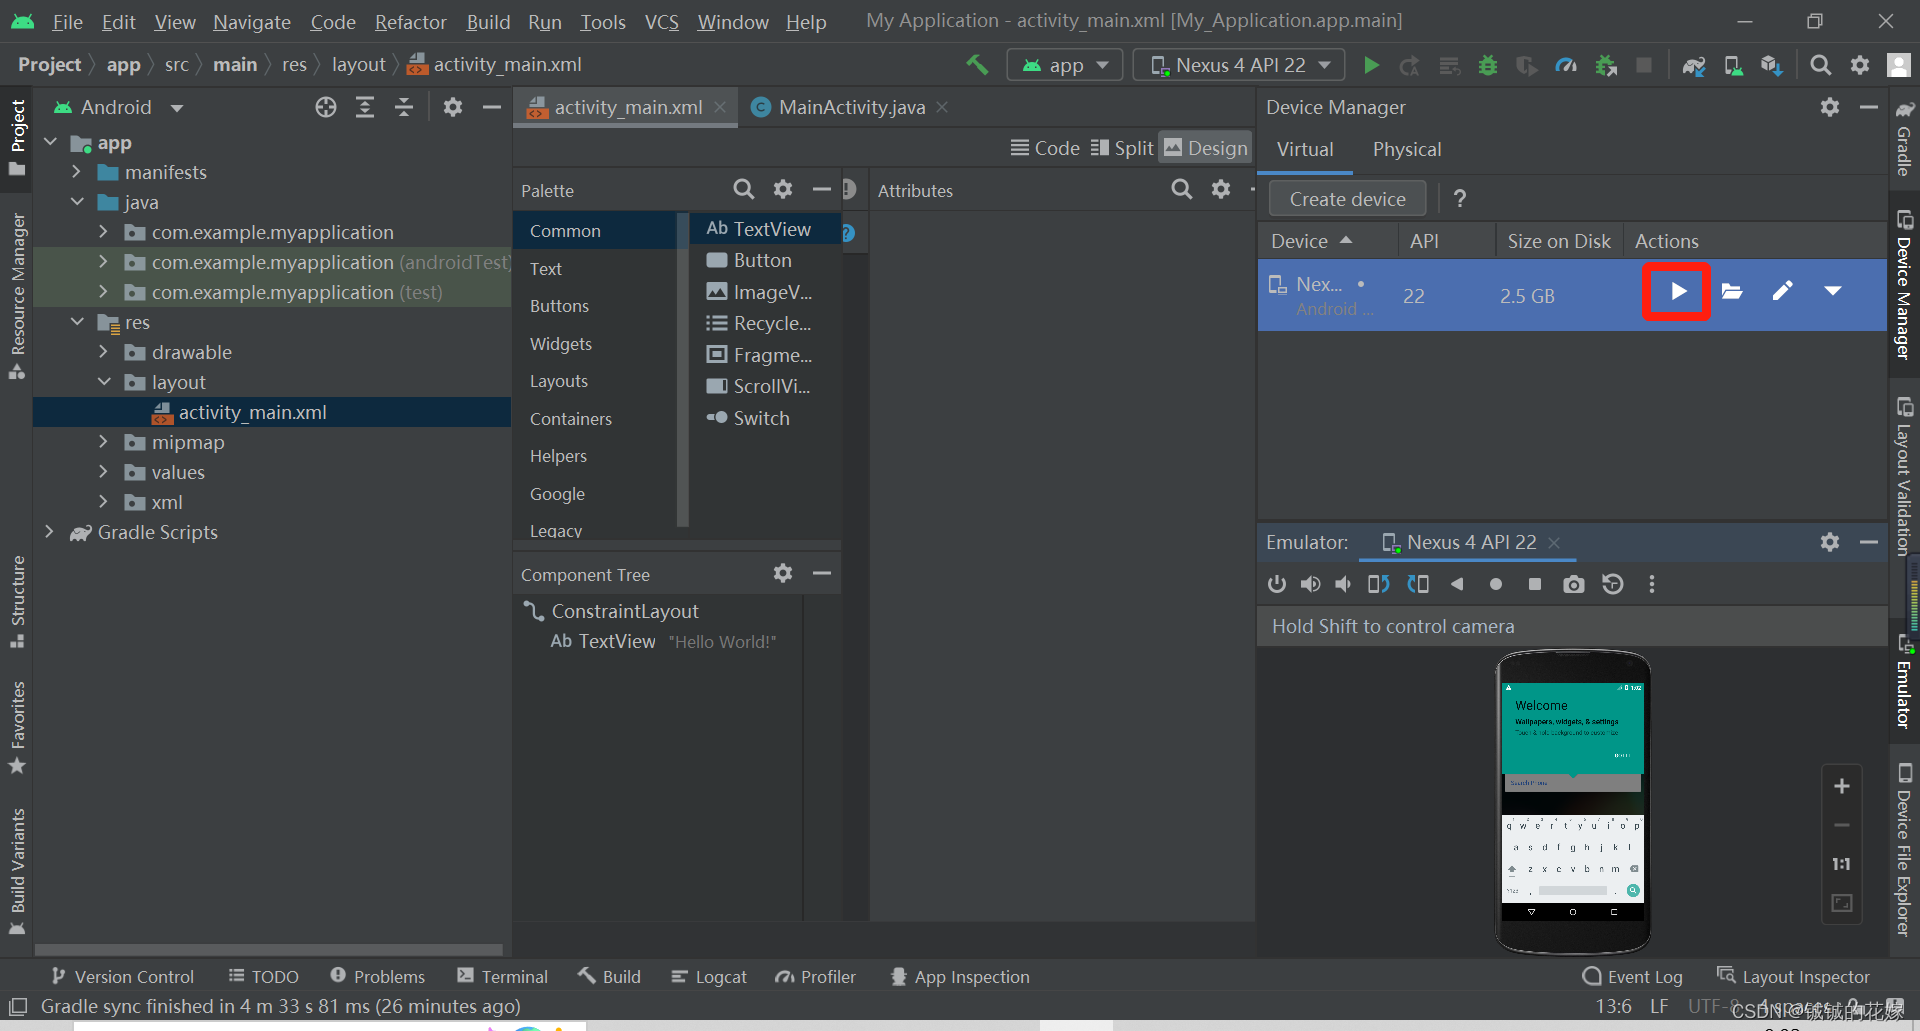Screen dimensions: 1920x1031
Task: Click the Sync Project with Gradle icon
Action: click(x=1693, y=65)
